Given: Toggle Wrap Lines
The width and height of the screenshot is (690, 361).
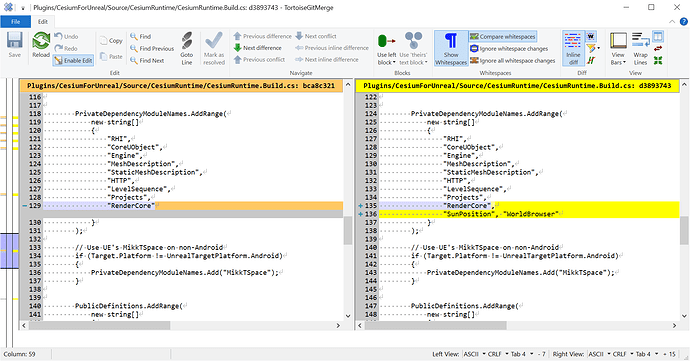Looking at the screenshot, I should point(640,48).
